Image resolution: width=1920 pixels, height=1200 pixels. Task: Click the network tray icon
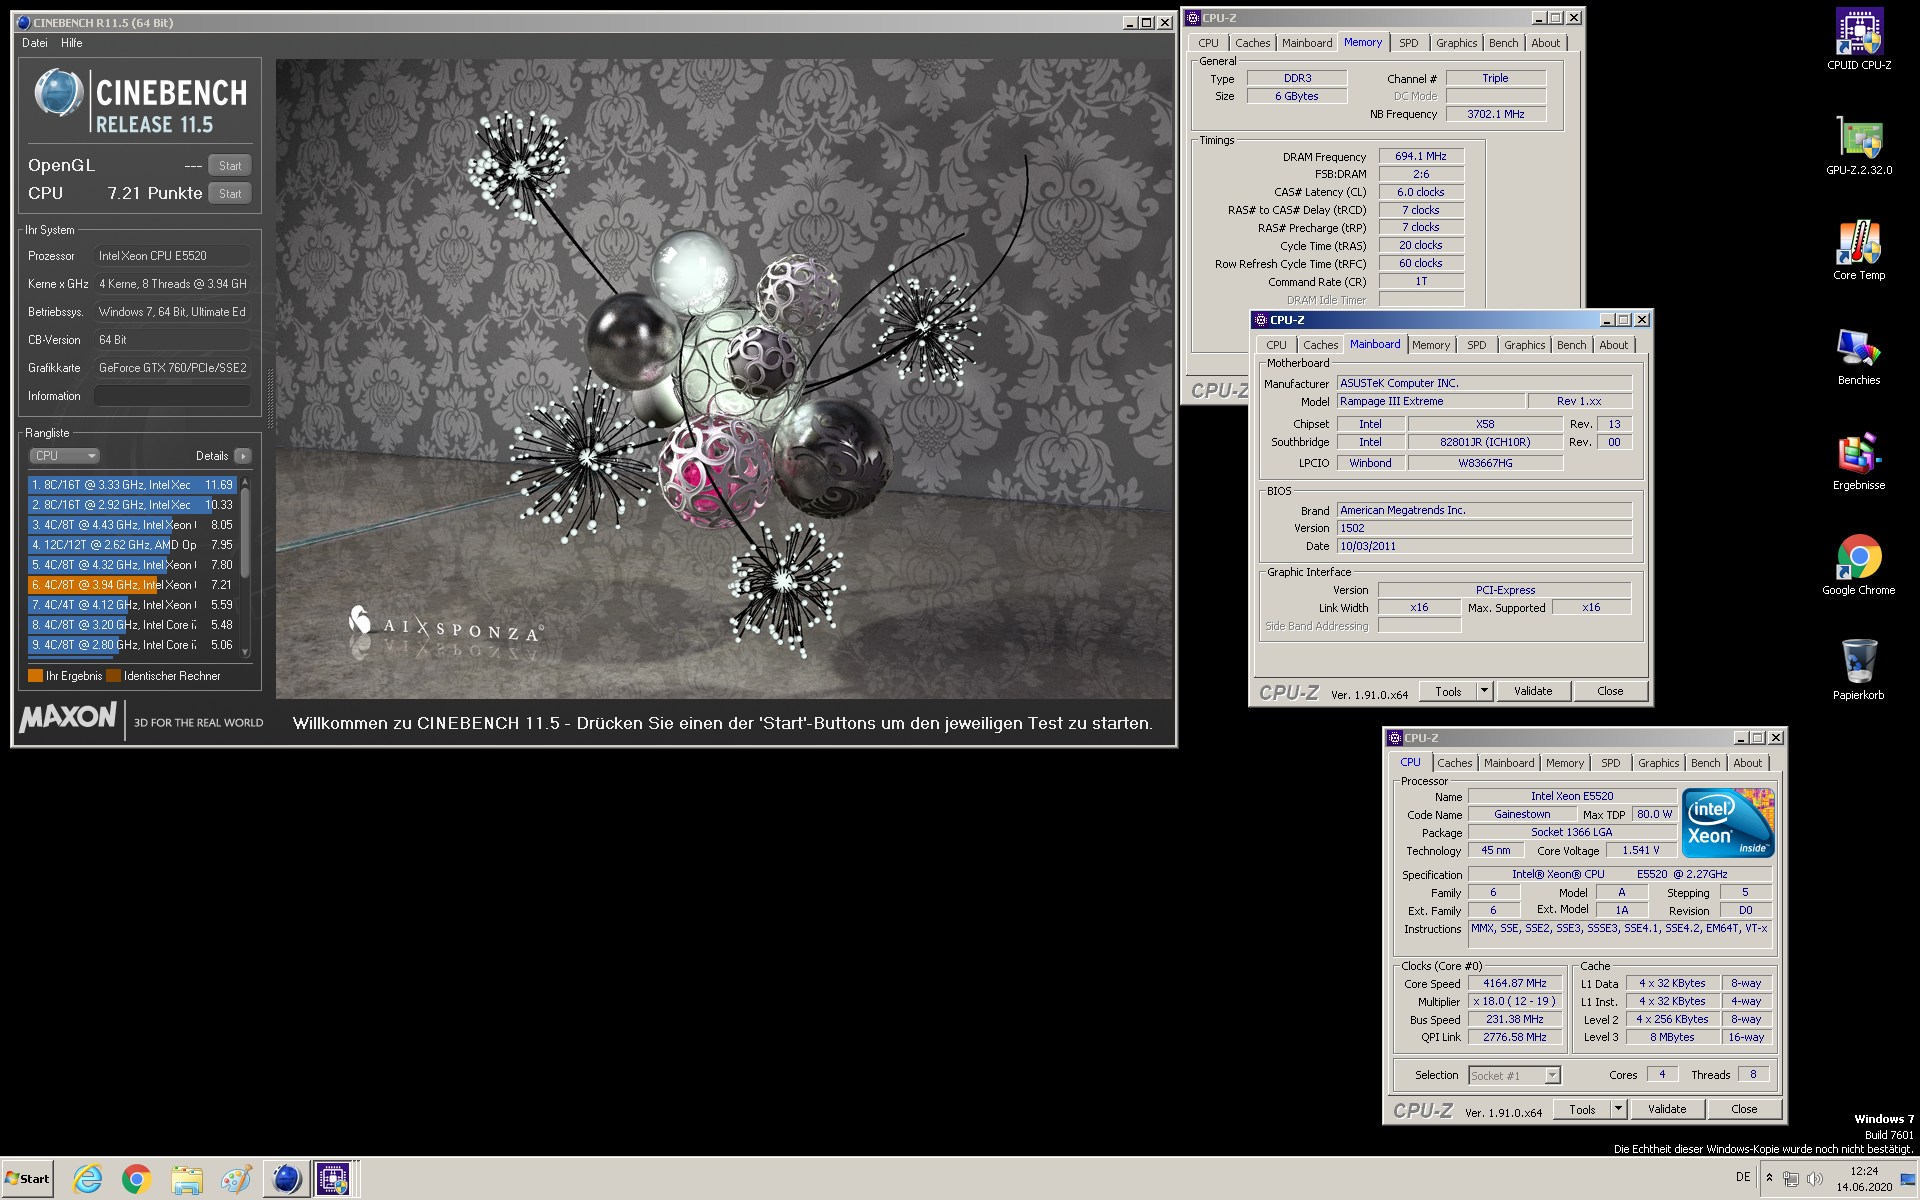[1791, 1178]
